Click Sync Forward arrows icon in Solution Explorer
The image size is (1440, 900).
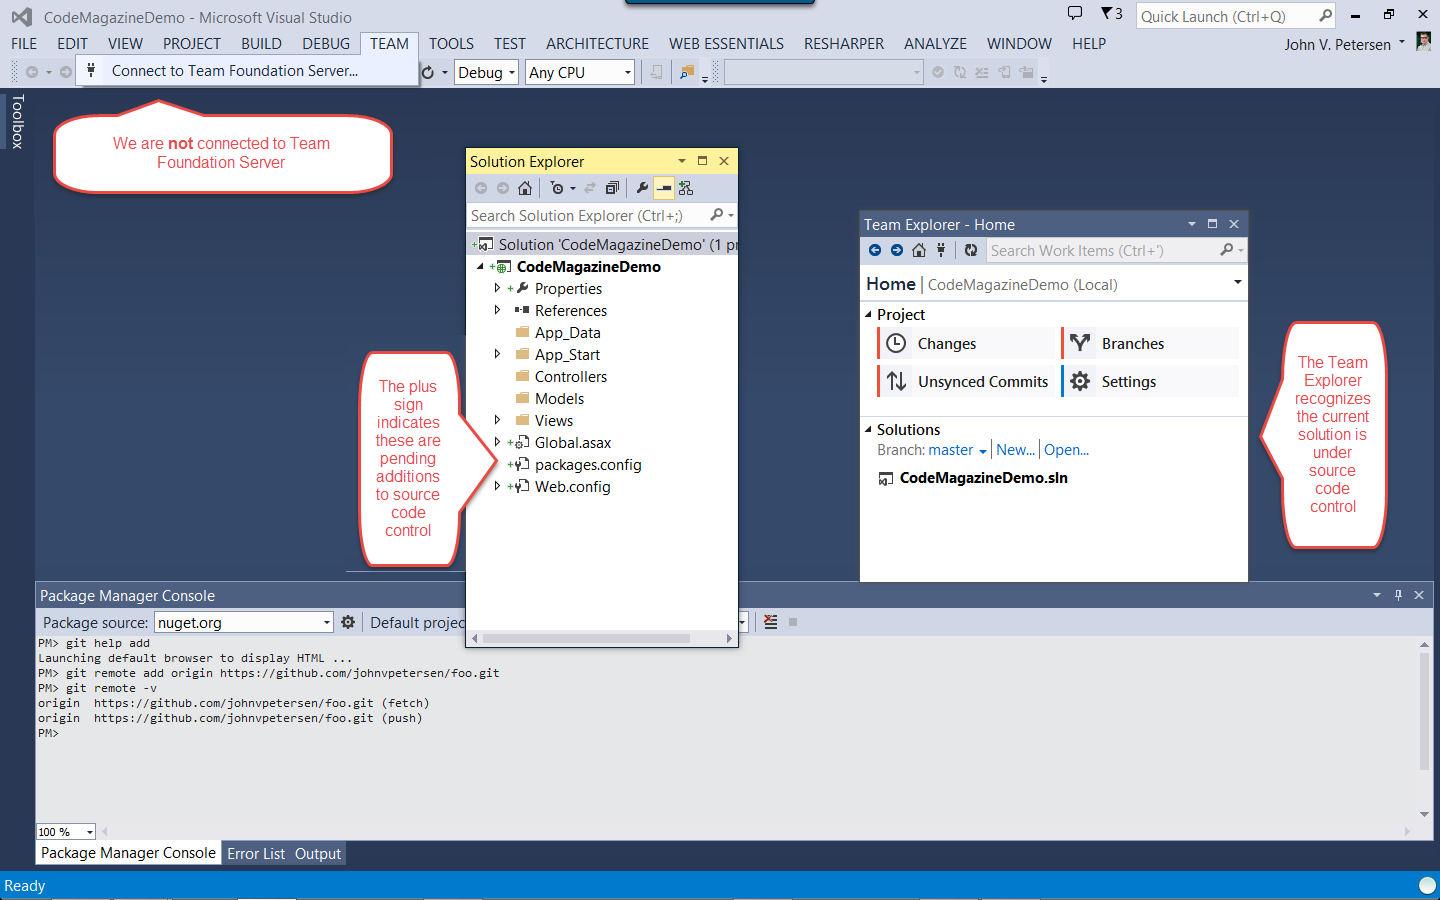(x=590, y=188)
